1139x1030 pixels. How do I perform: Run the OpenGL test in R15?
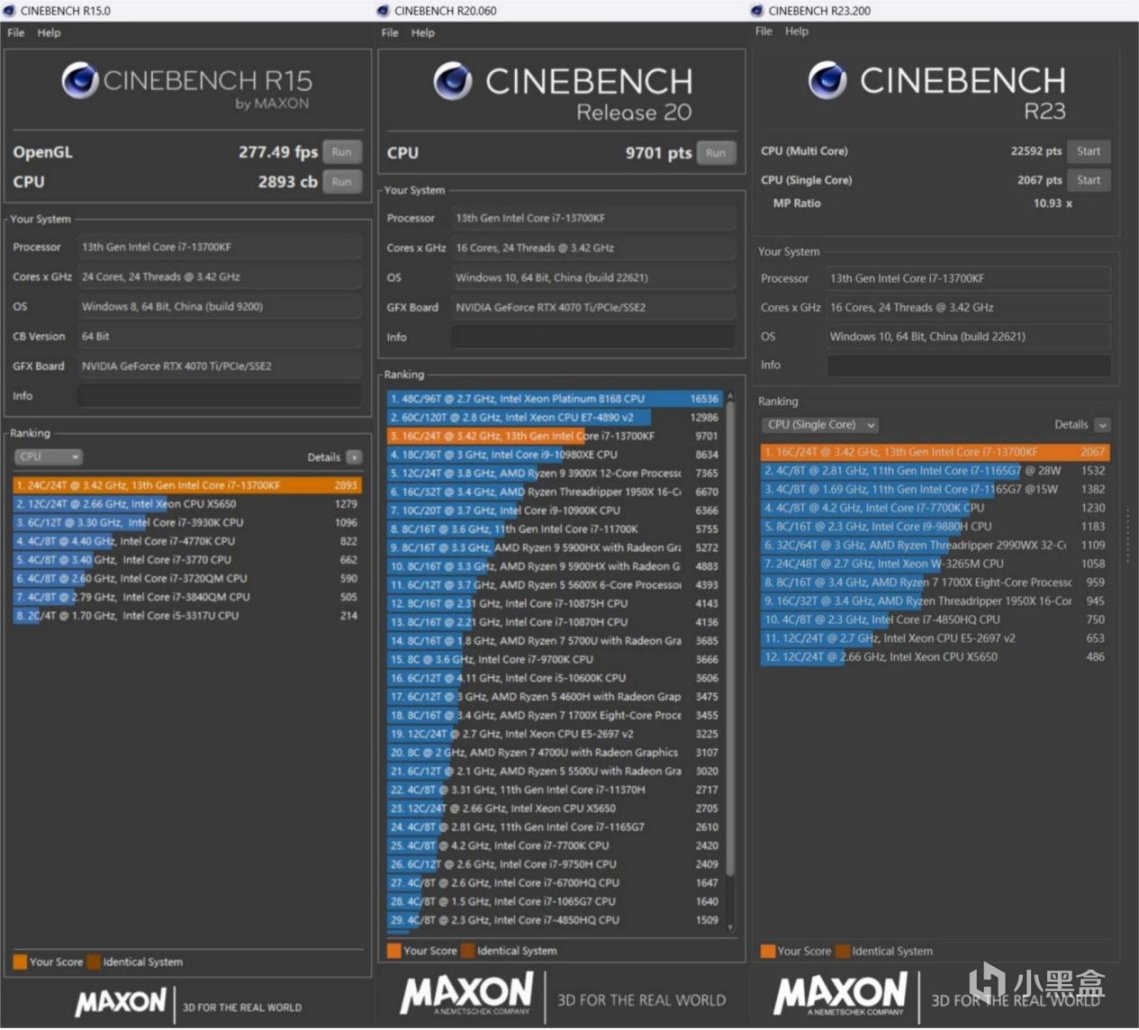342,152
